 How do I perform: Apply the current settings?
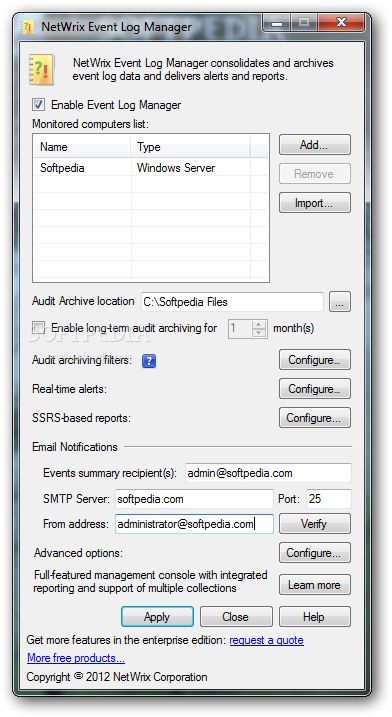tap(157, 617)
